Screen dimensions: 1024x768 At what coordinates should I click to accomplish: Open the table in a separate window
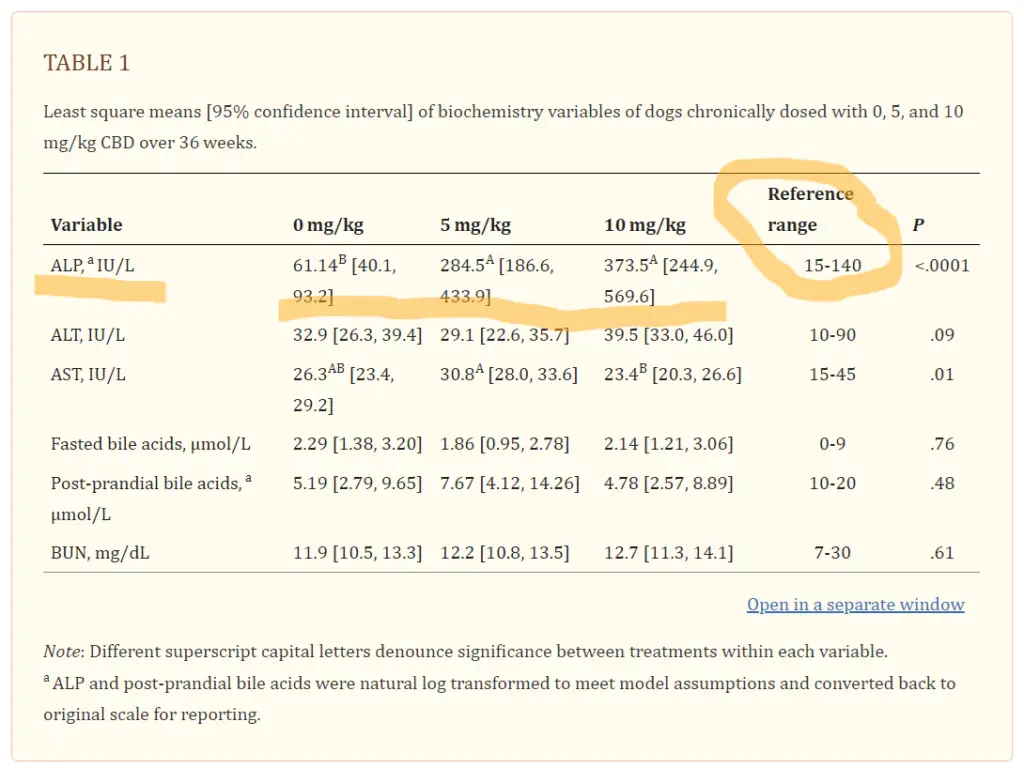(855, 605)
